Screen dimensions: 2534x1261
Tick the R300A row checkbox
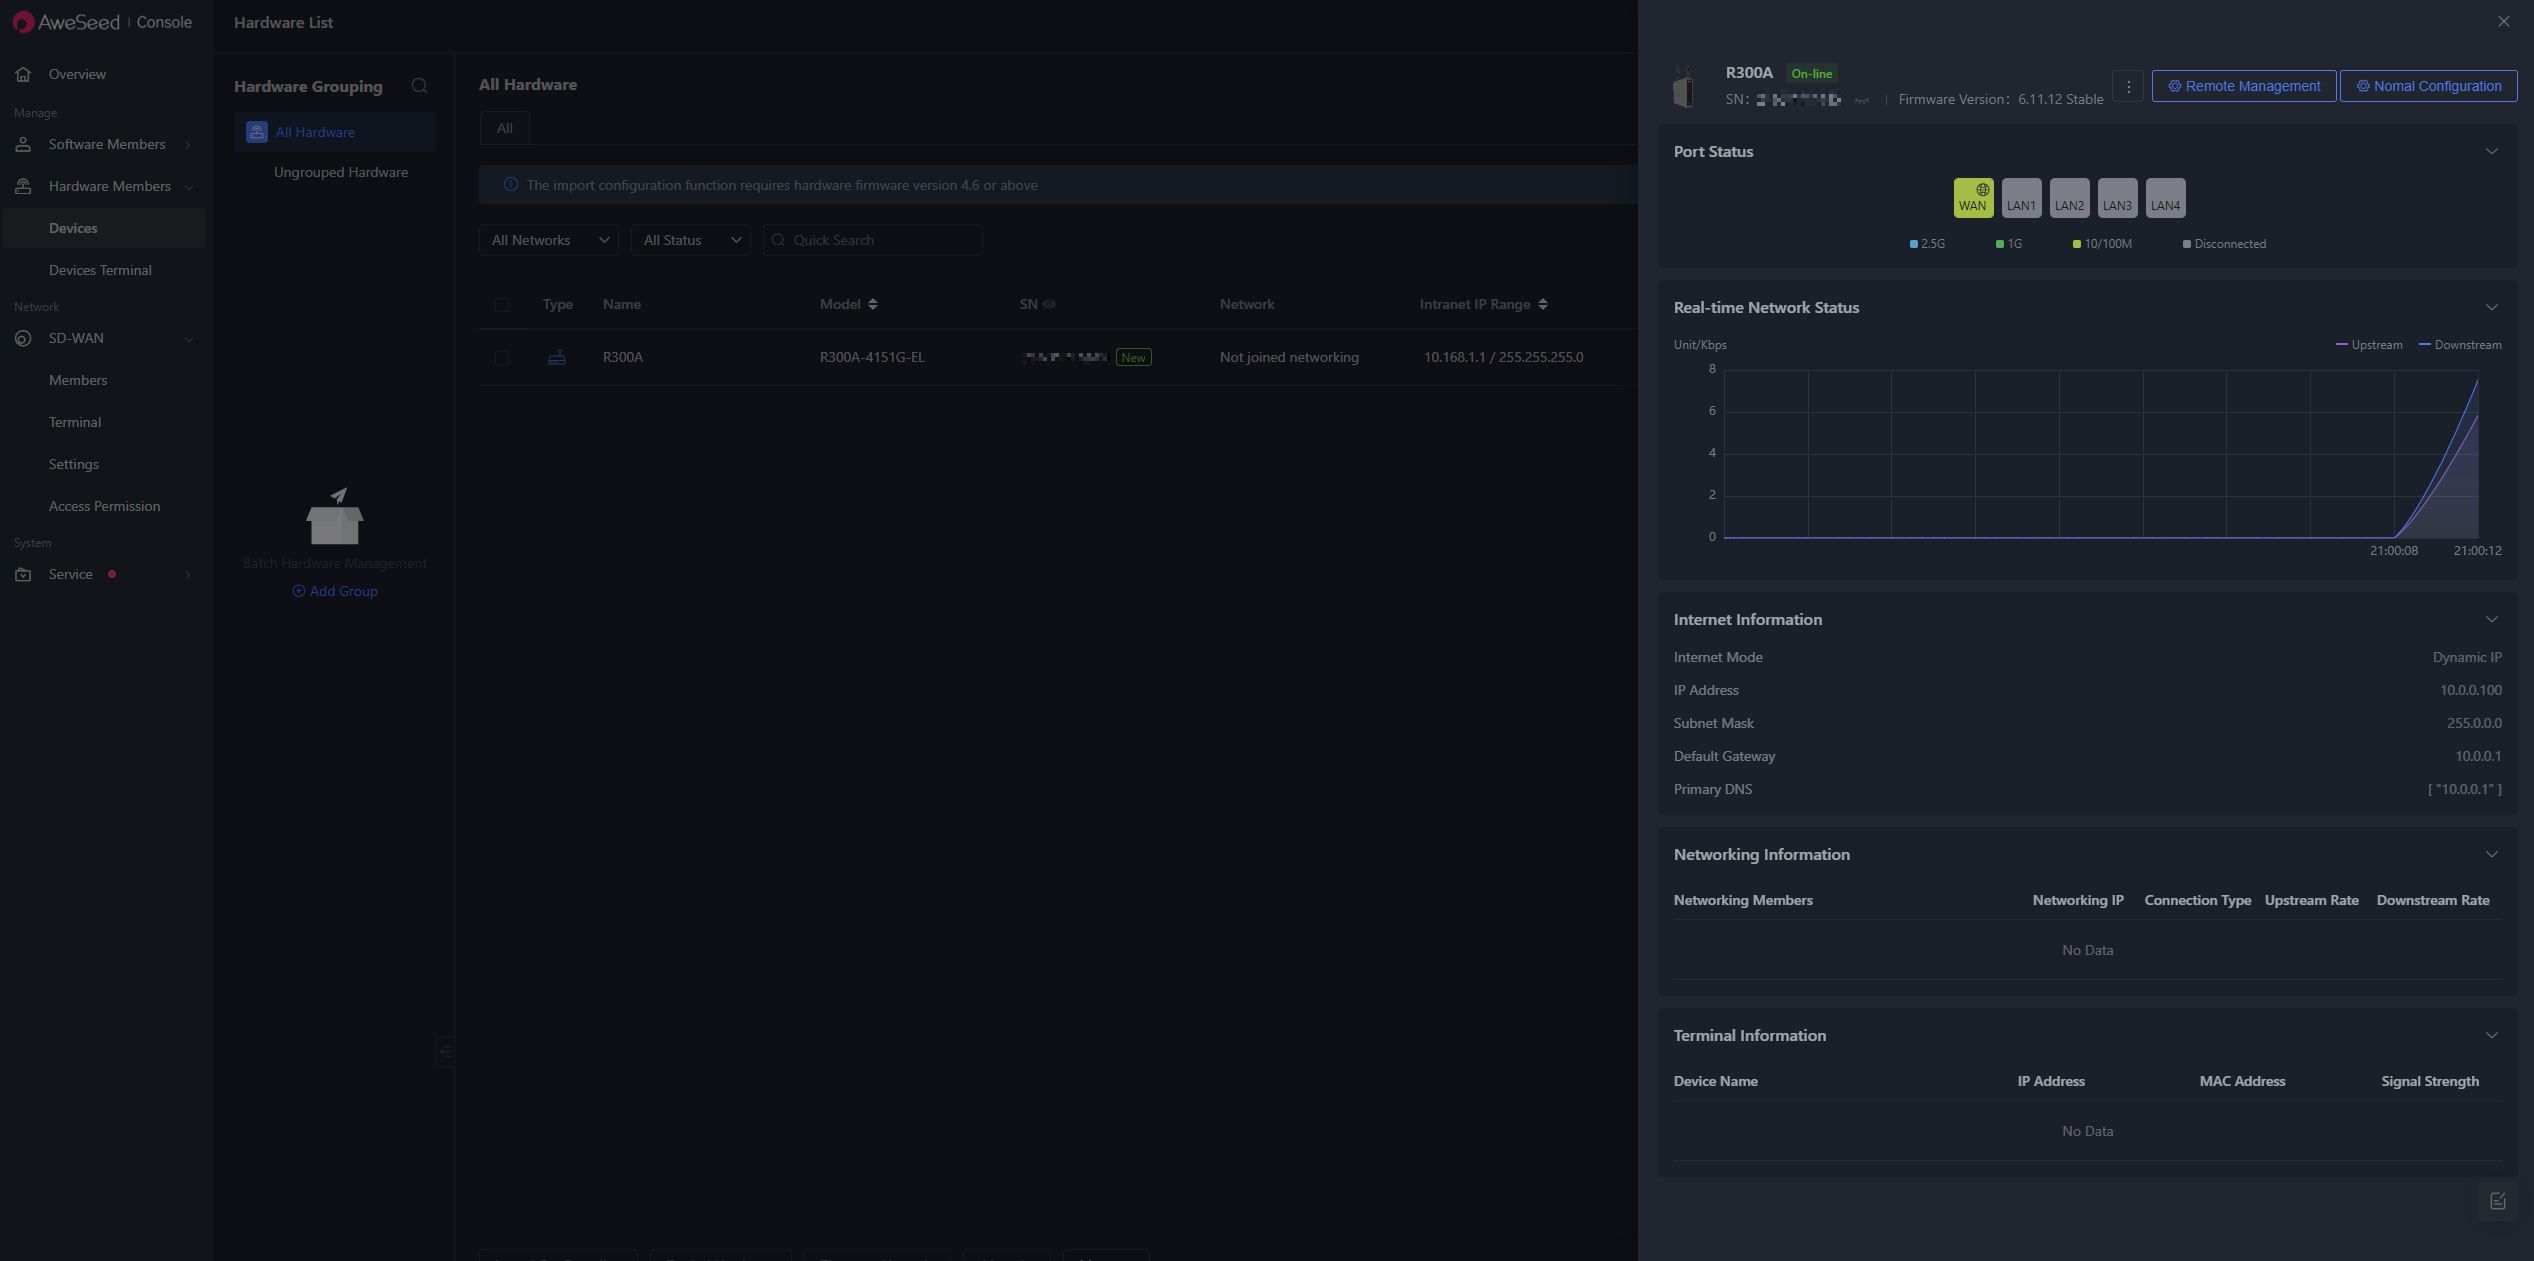pyautogui.click(x=502, y=358)
